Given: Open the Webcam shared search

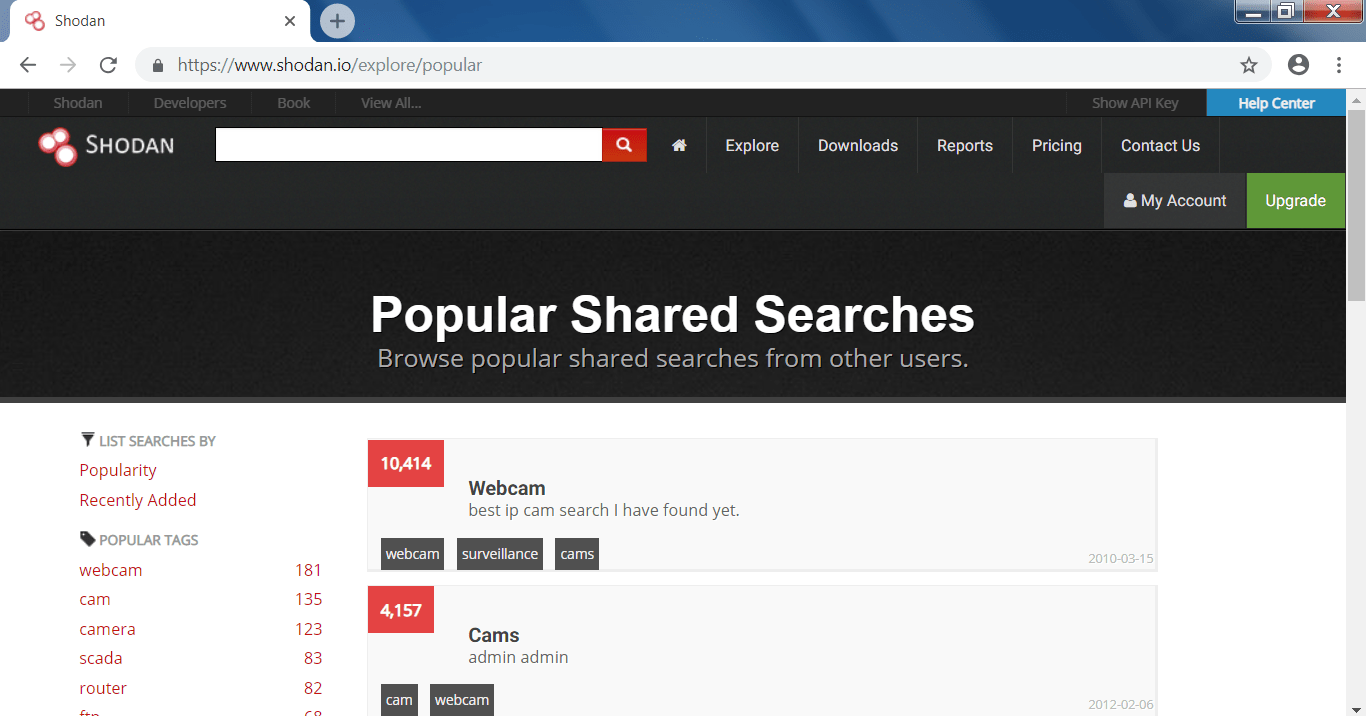Looking at the screenshot, I should (507, 488).
